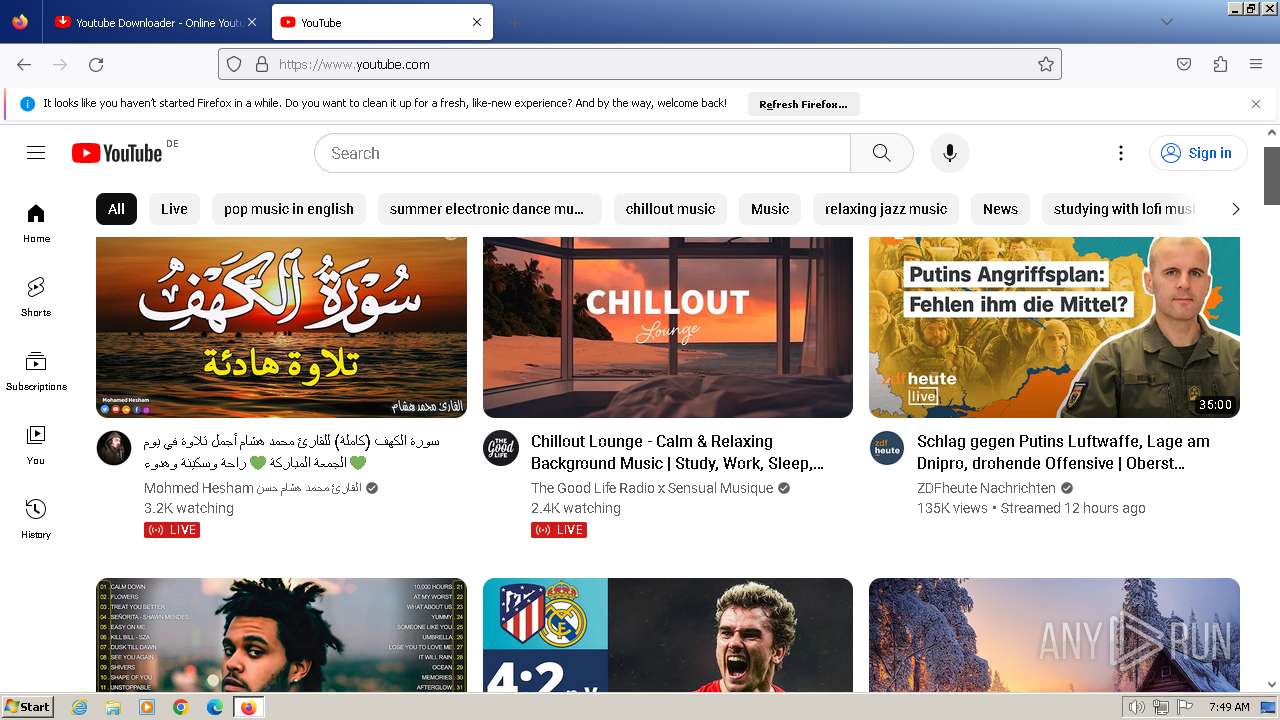Reload the page
1280x720 pixels.
96,64
